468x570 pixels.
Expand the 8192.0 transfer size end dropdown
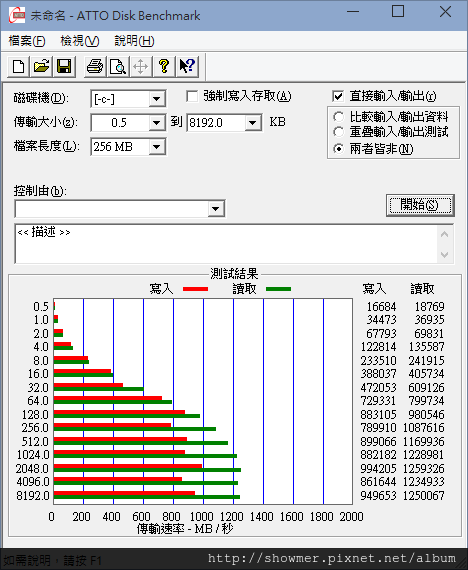tap(252, 123)
